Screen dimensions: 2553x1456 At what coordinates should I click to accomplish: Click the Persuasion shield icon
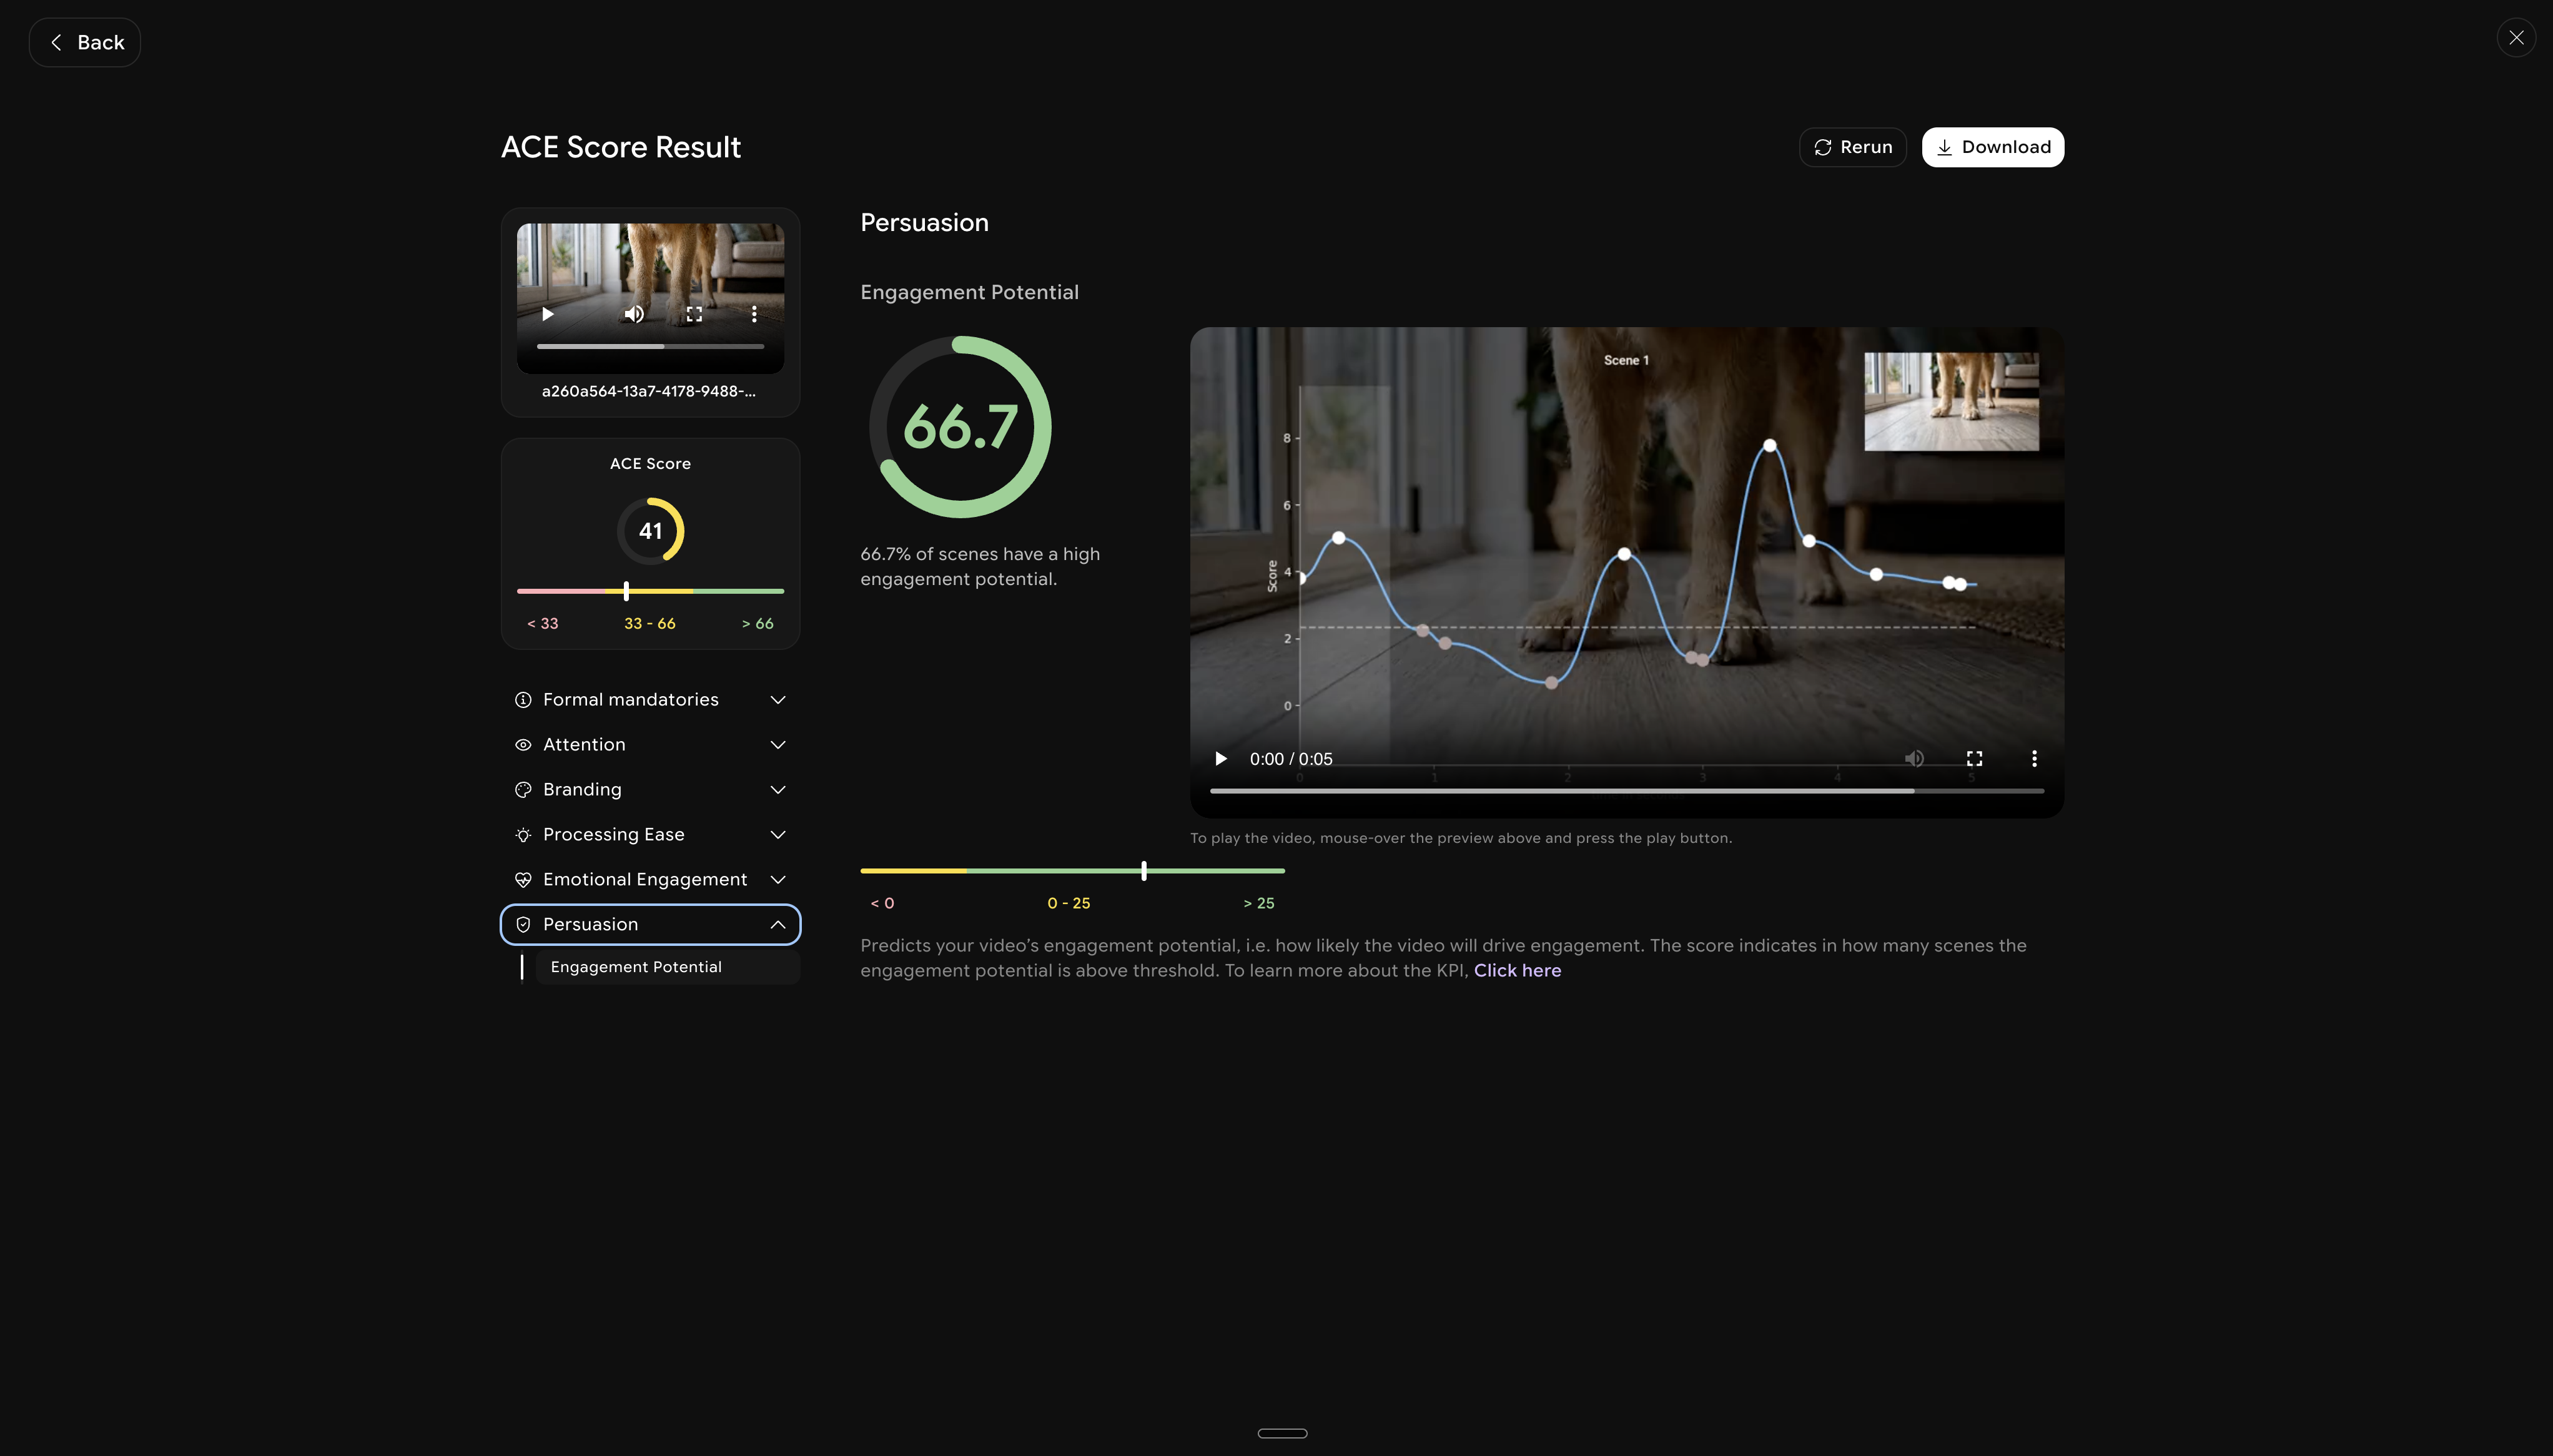523,925
